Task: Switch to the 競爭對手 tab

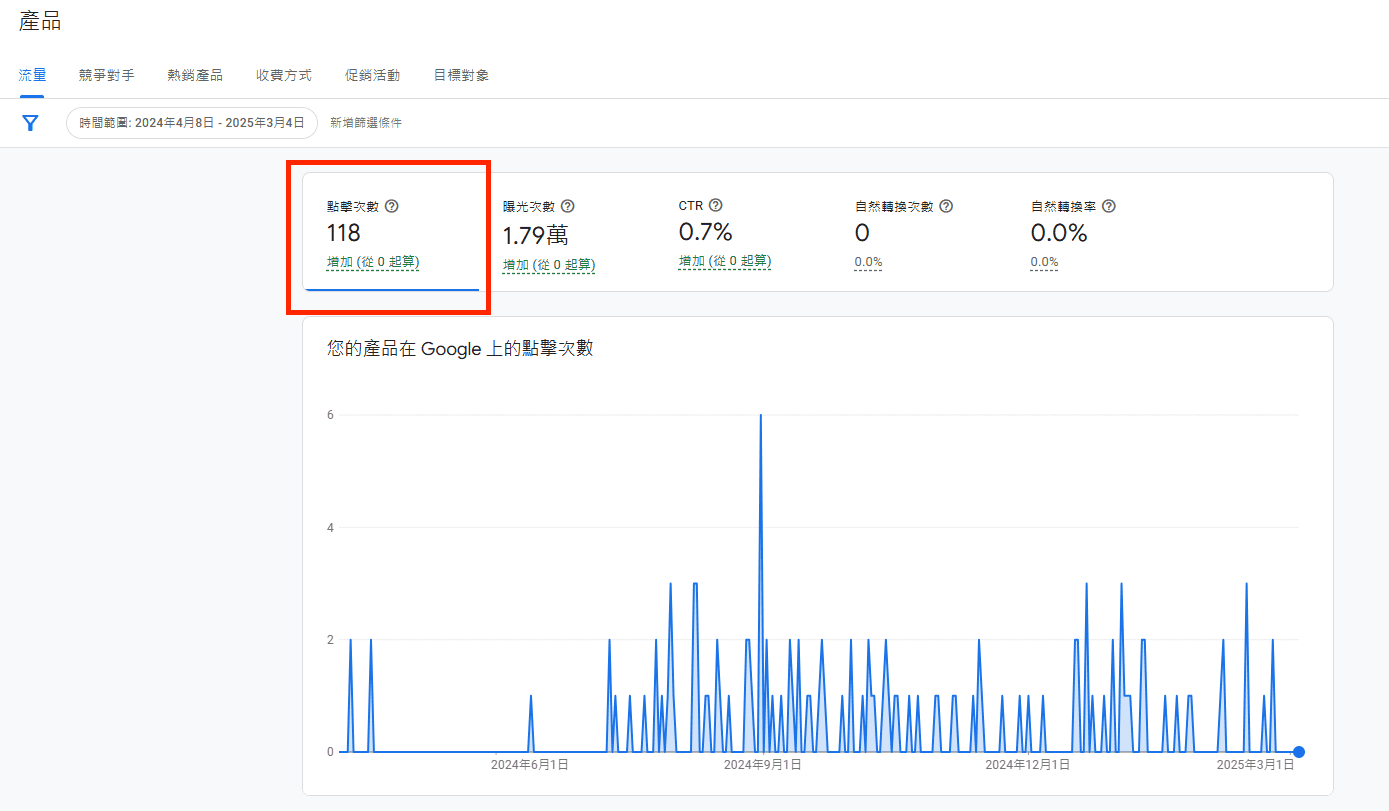Action: click(107, 75)
